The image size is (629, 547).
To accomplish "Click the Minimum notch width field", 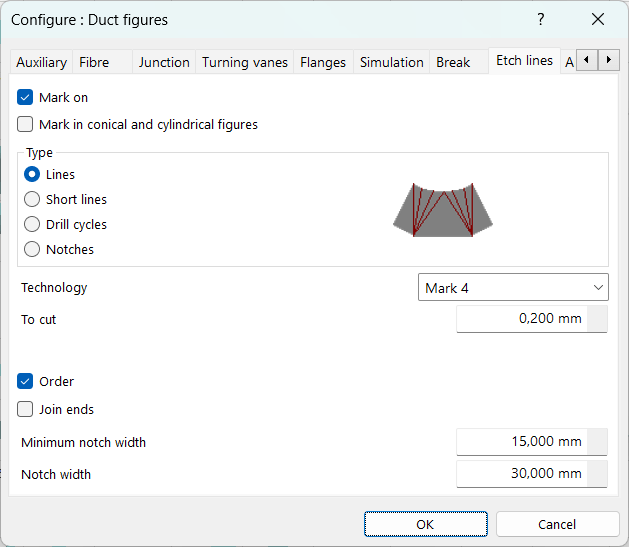I will [522, 442].
